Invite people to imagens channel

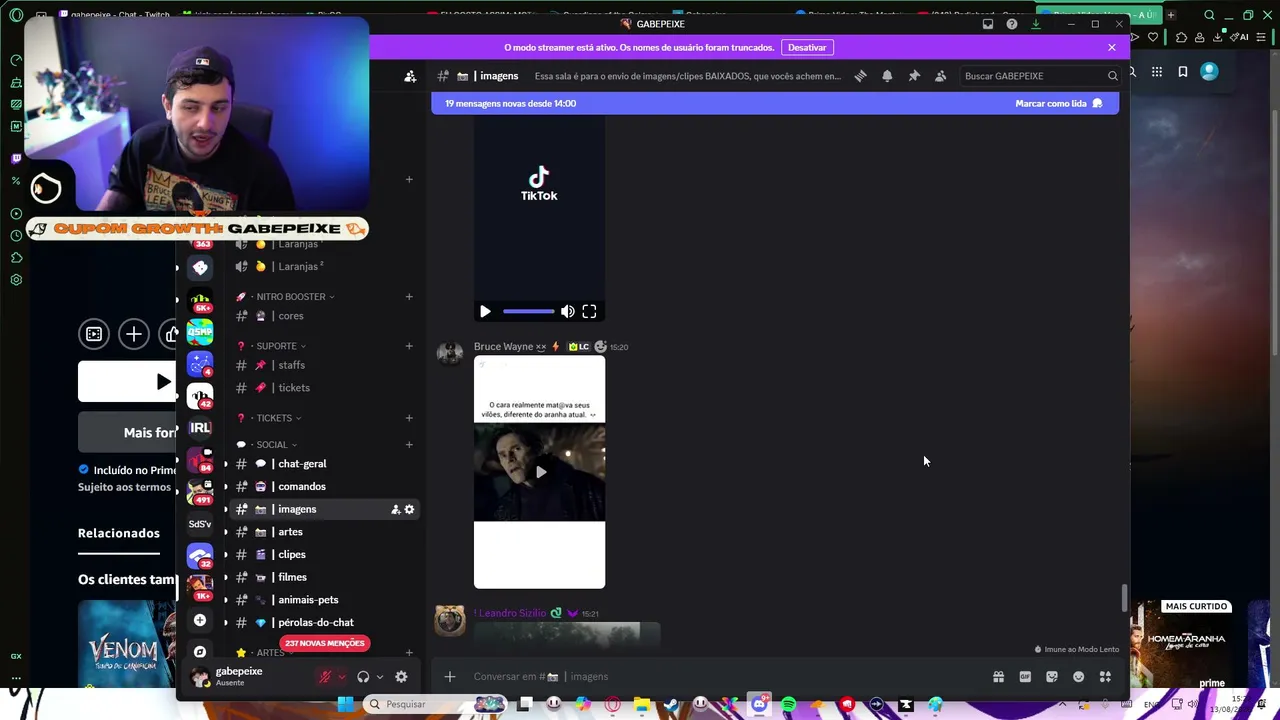tap(396, 510)
